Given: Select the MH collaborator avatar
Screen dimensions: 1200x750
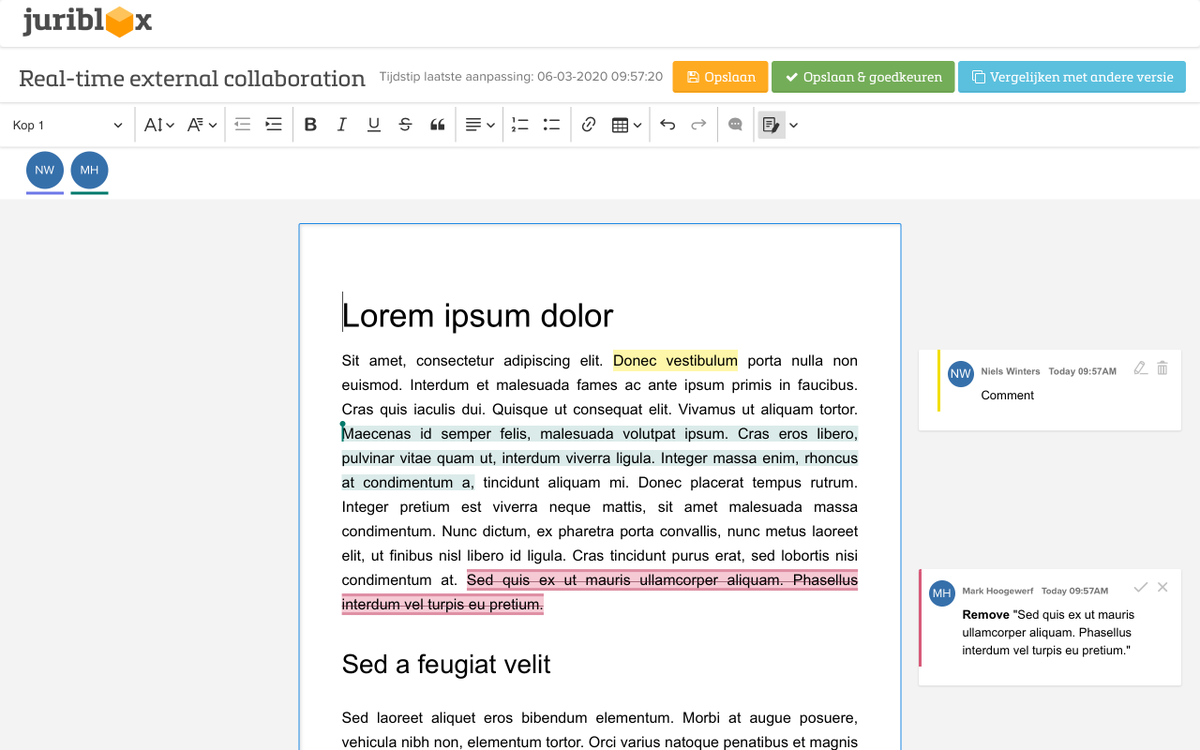Looking at the screenshot, I should [89, 170].
